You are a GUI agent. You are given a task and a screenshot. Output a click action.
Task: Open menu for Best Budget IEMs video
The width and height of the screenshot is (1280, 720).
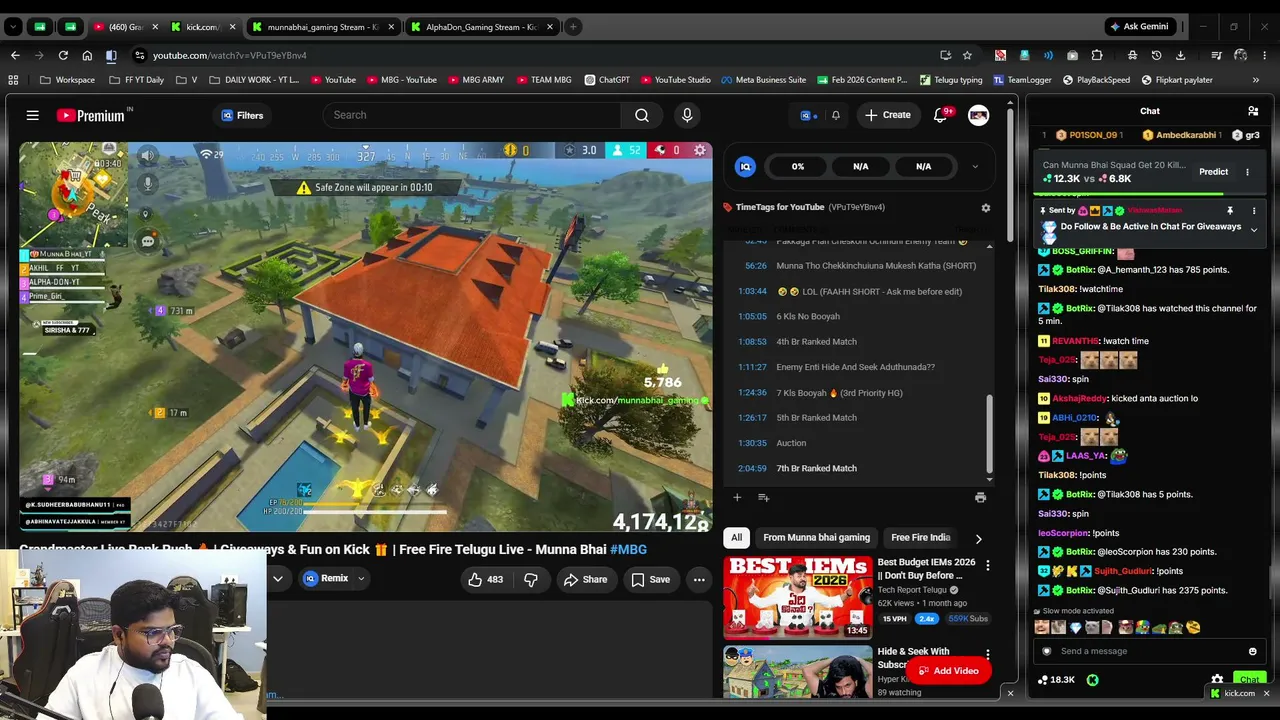(987, 566)
